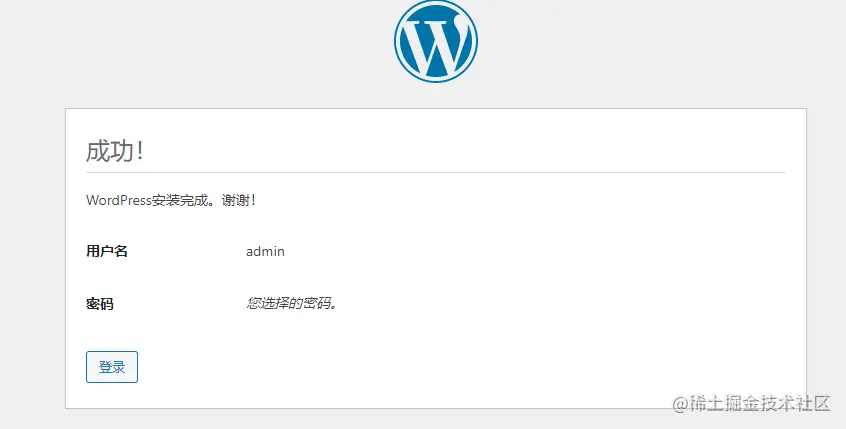Click the WordPress logo at top
846x429 pixels.
click(x=436, y=41)
